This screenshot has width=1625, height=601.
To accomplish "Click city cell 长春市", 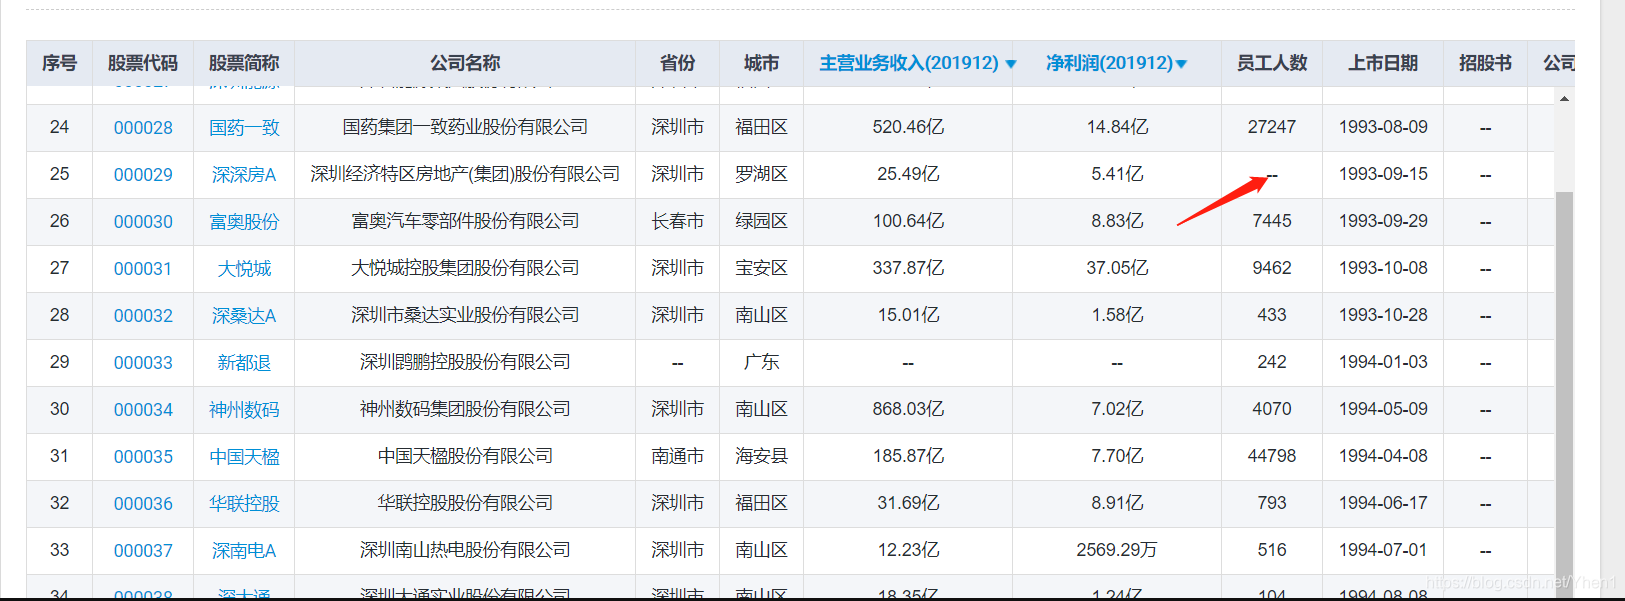I will pos(677,222).
